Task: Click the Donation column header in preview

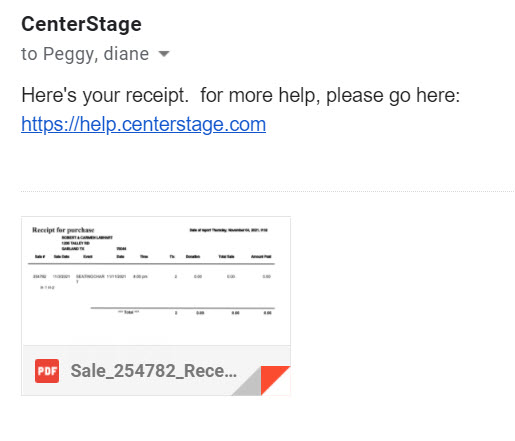Action: tap(193, 257)
